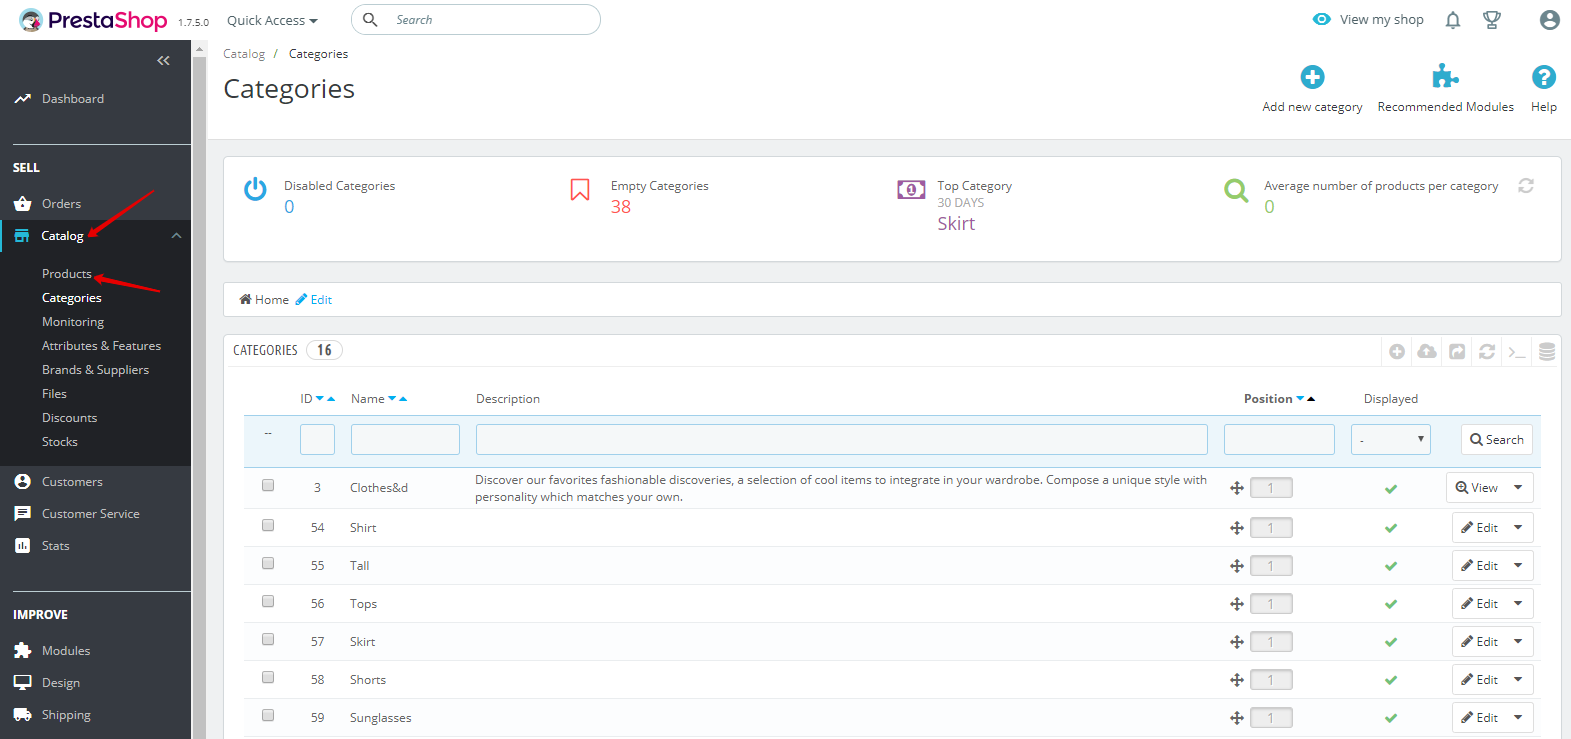Open Attributes & Features submenu item
The width and height of the screenshot is (1571, 739).
point(101,346)
